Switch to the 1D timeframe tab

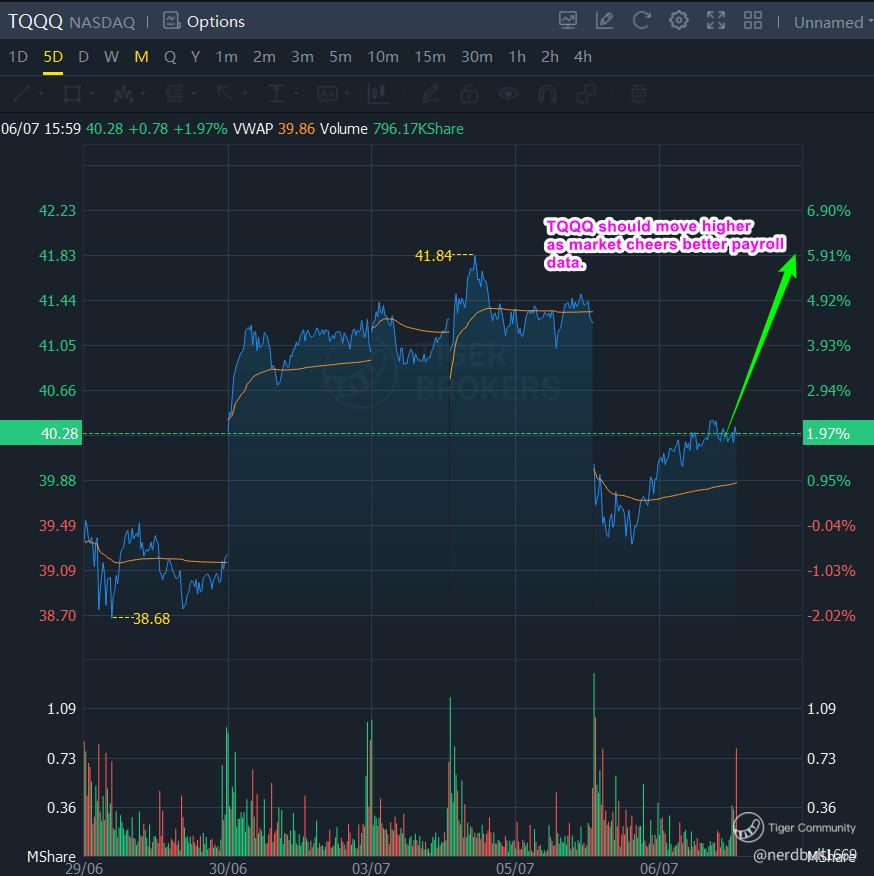[18, 56]
